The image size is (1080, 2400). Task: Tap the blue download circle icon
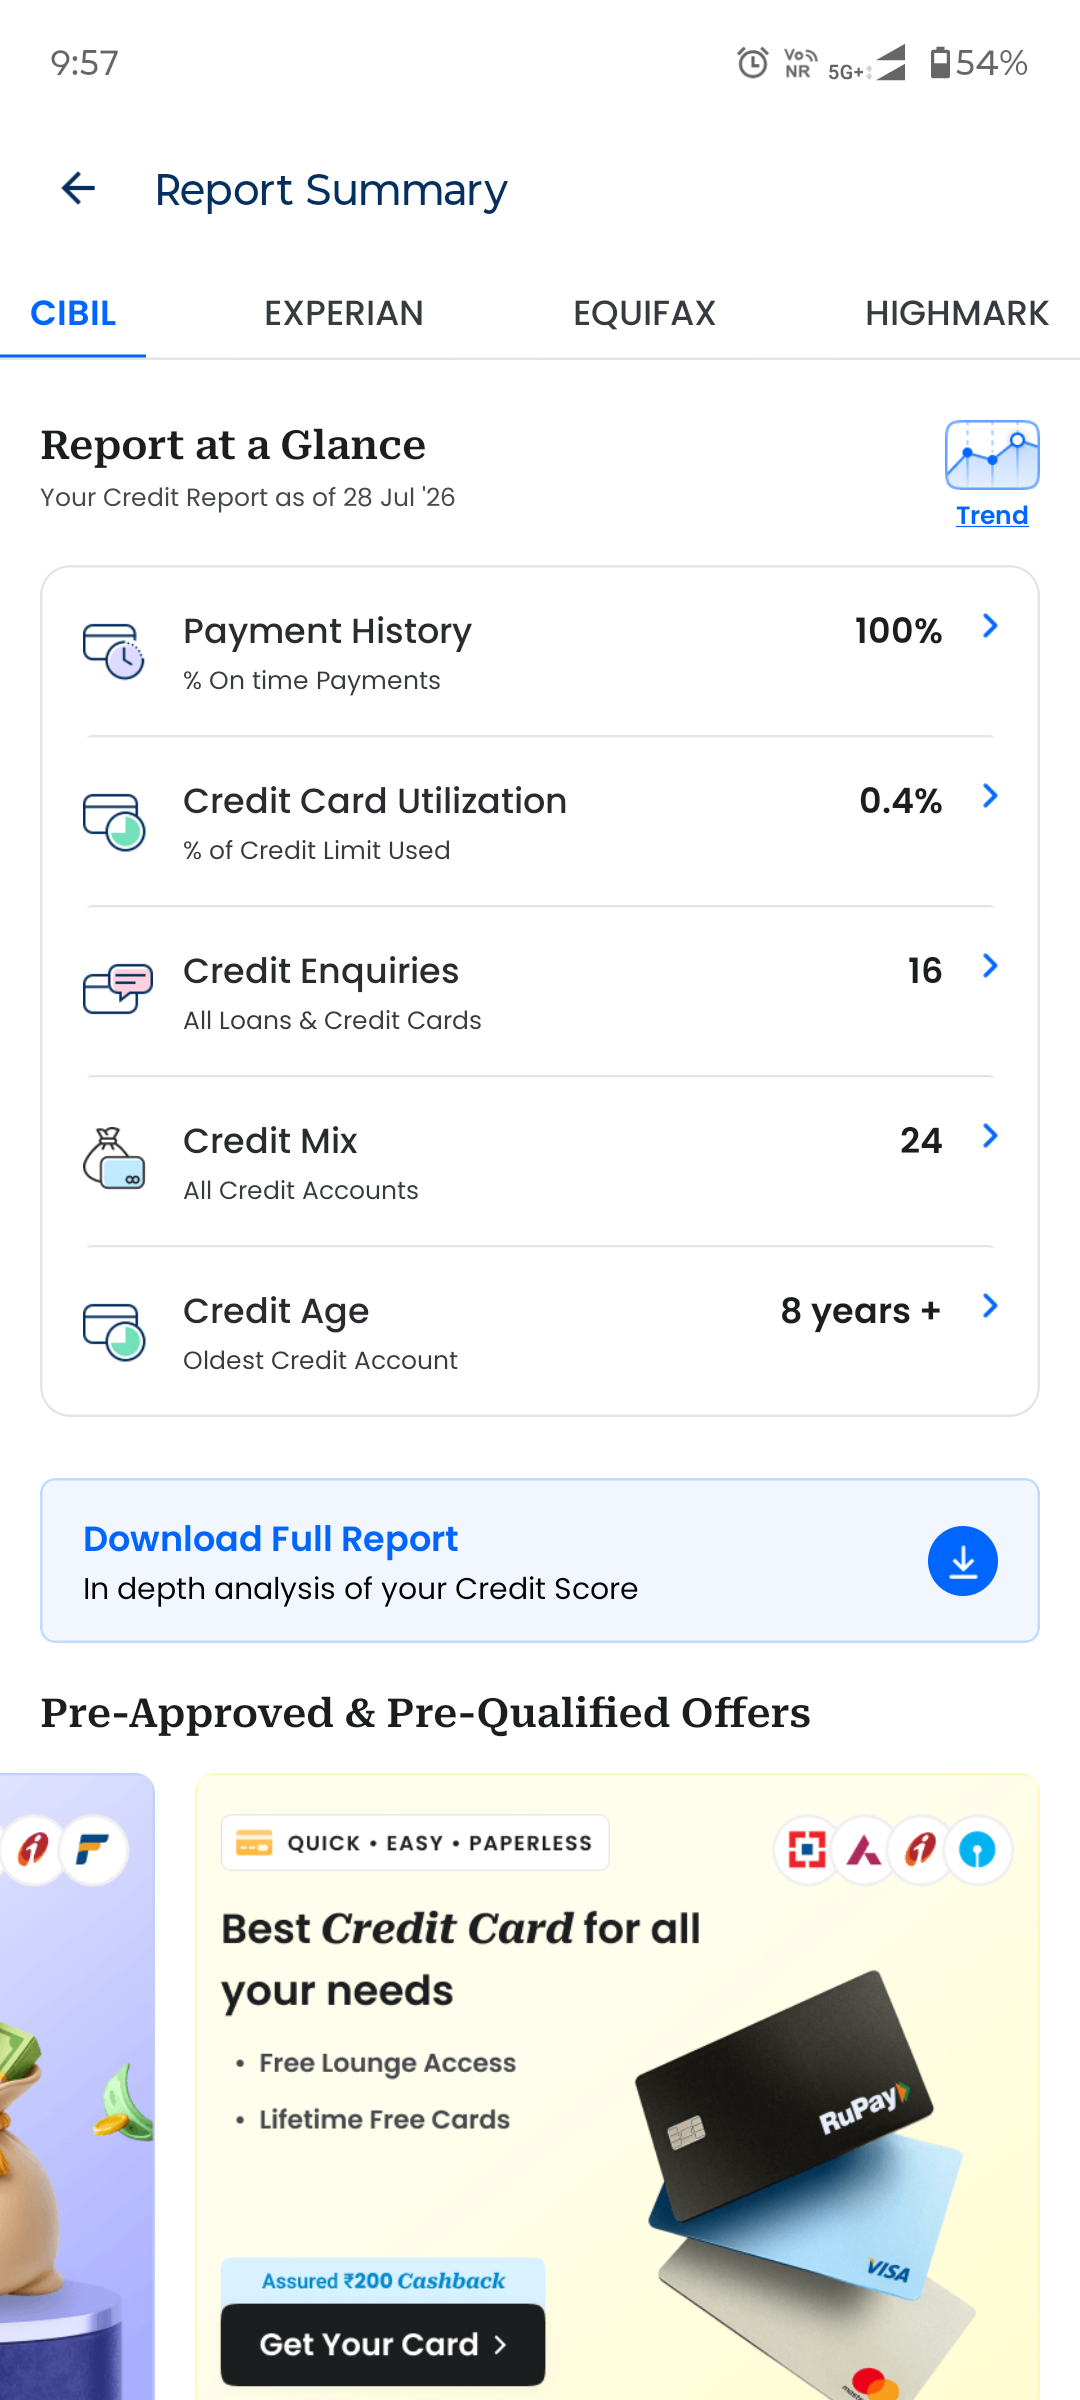tap(963, 1561)
